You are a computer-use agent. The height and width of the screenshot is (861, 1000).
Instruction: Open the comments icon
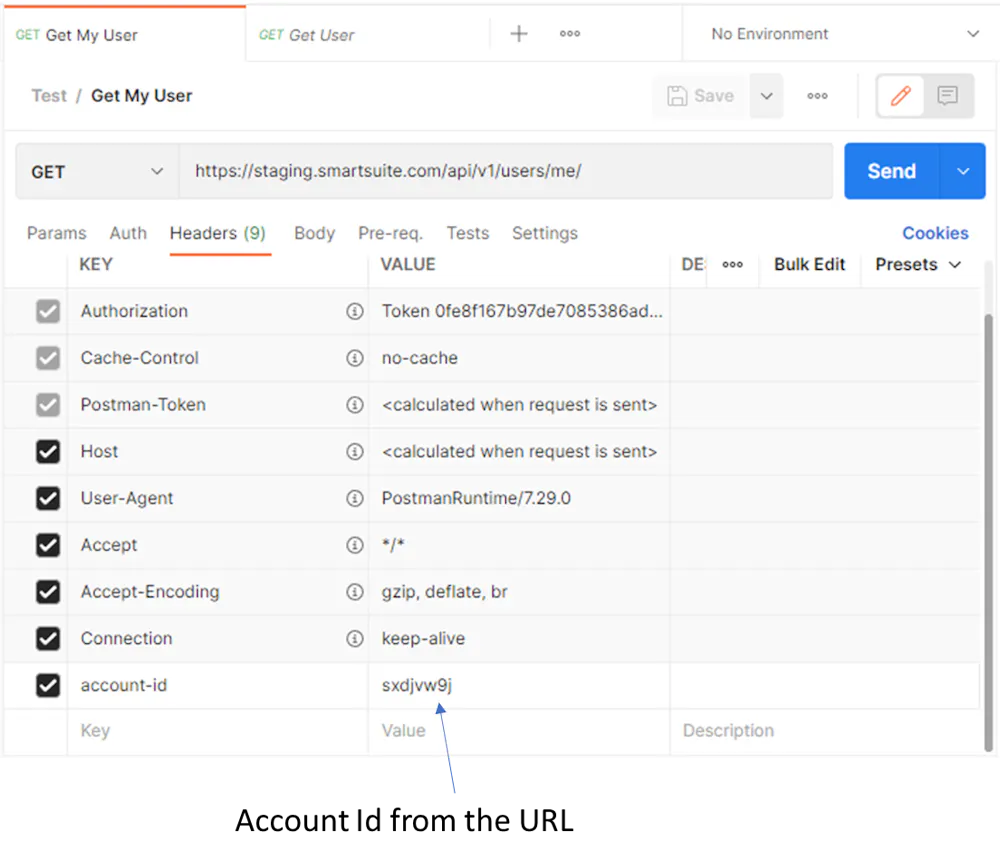pos(948,96)
